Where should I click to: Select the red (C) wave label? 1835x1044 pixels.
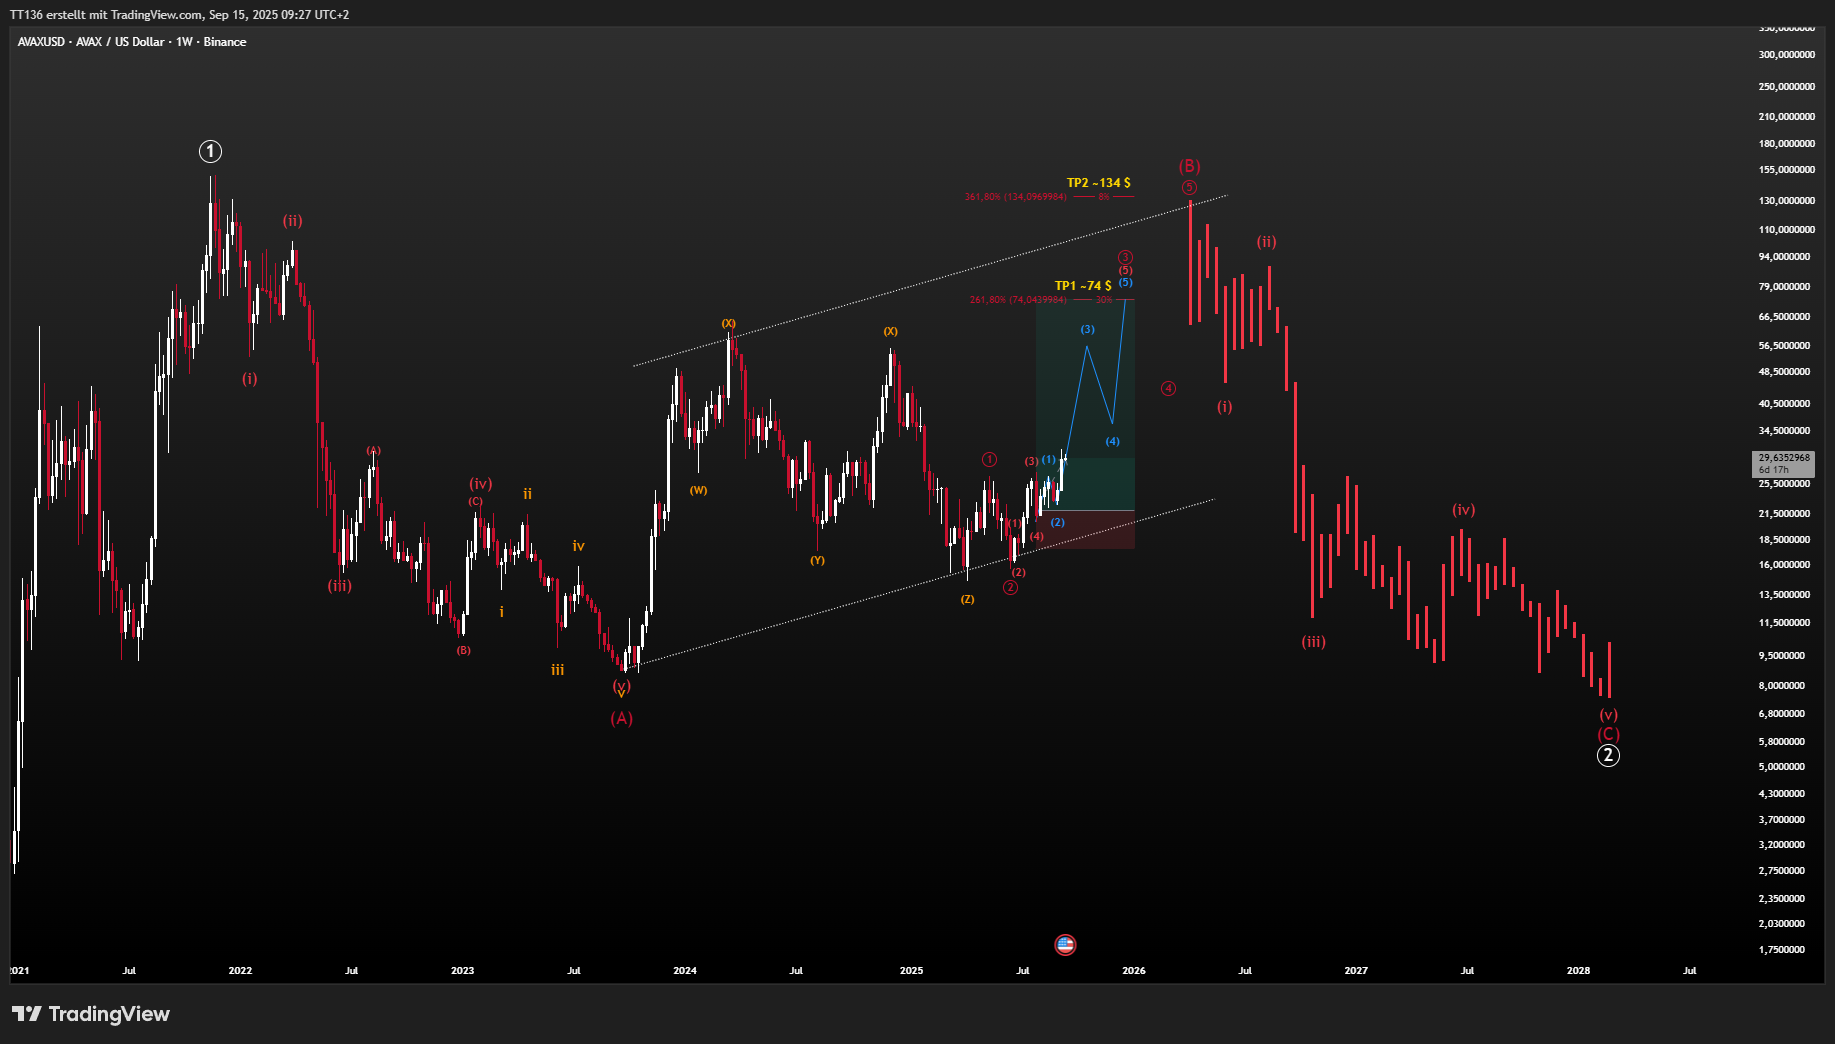[x=1608, y=734]
